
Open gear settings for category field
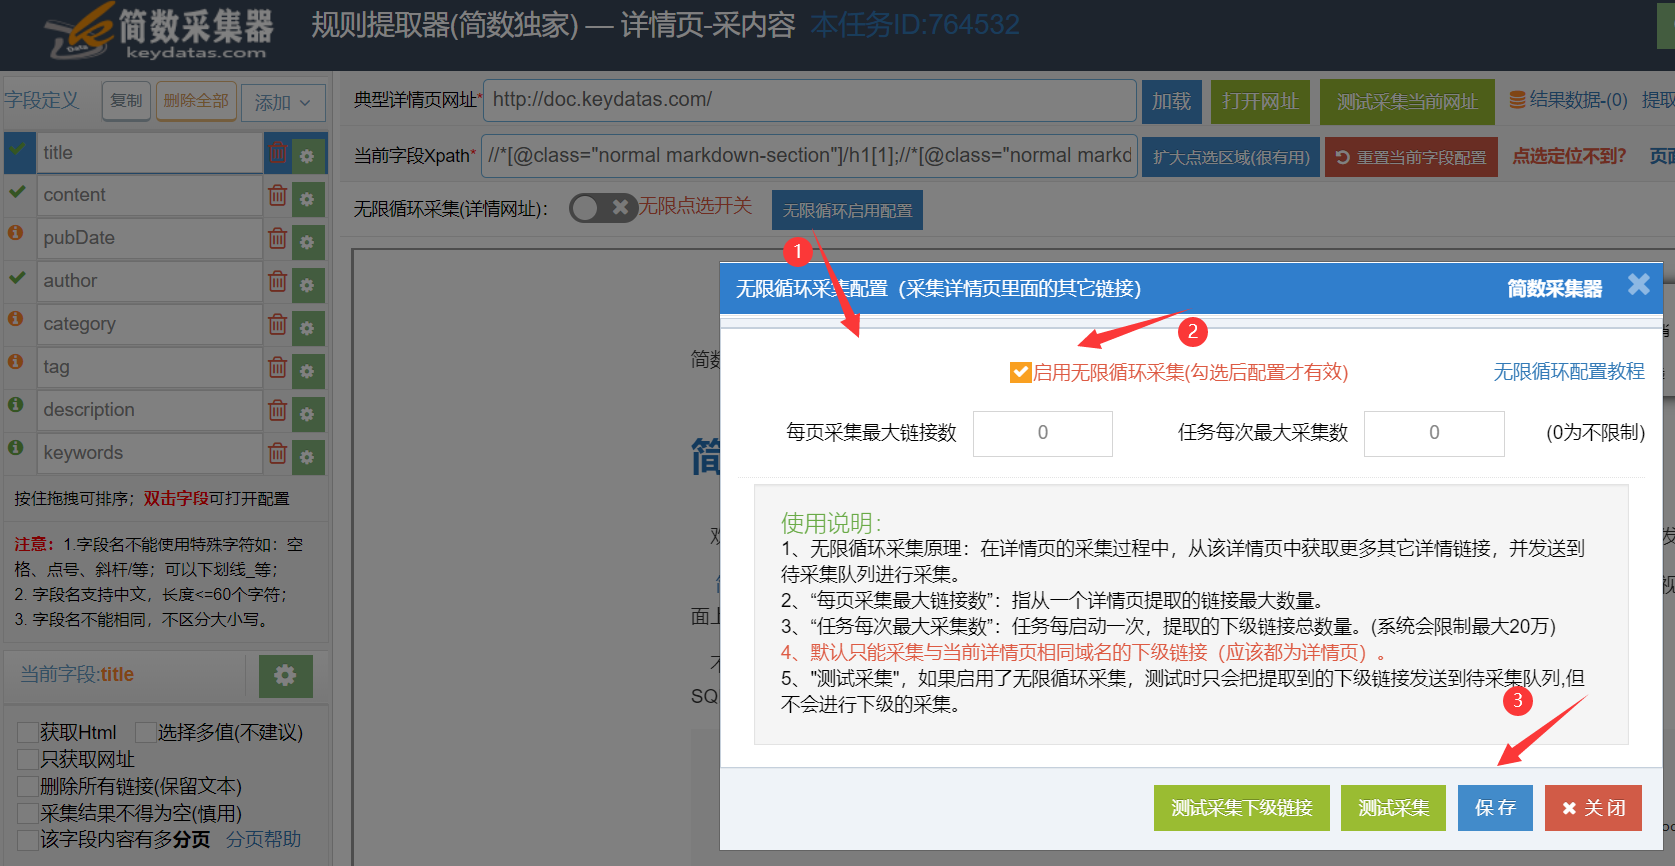308,327
